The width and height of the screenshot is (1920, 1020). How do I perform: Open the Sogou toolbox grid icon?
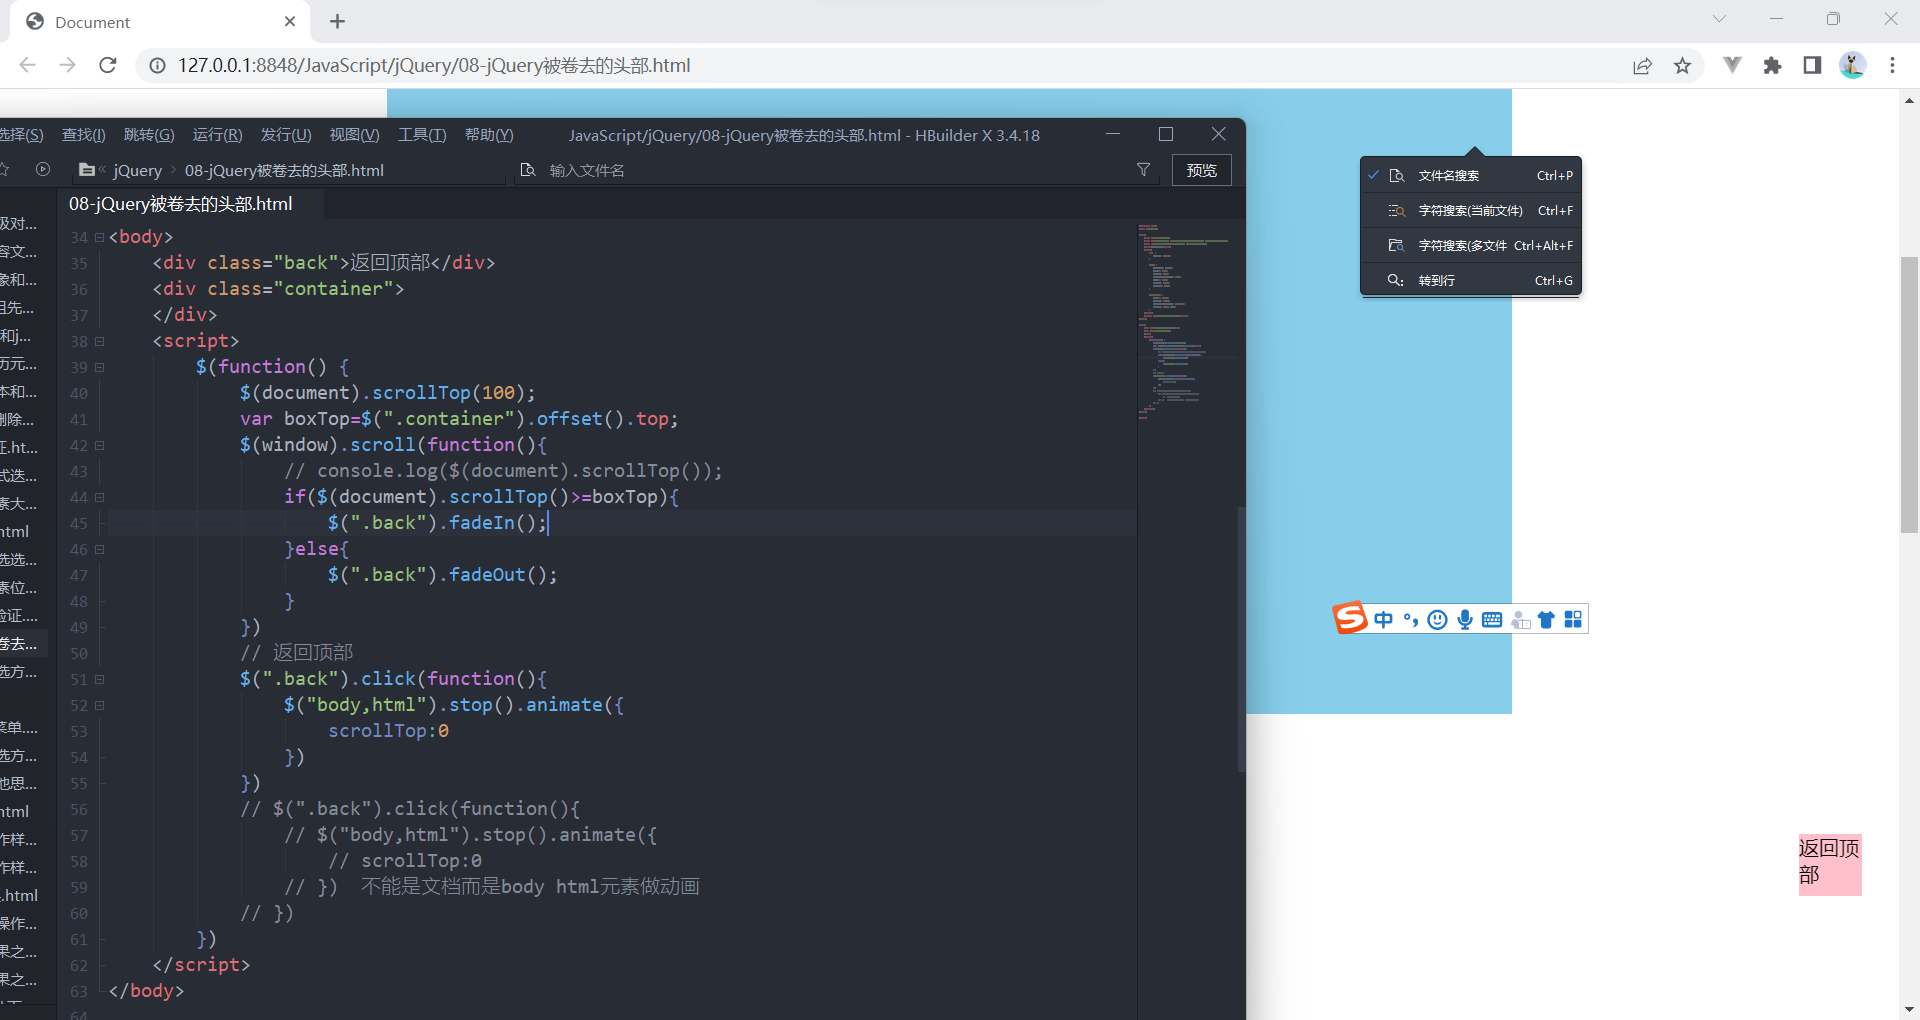[1573, 619]
